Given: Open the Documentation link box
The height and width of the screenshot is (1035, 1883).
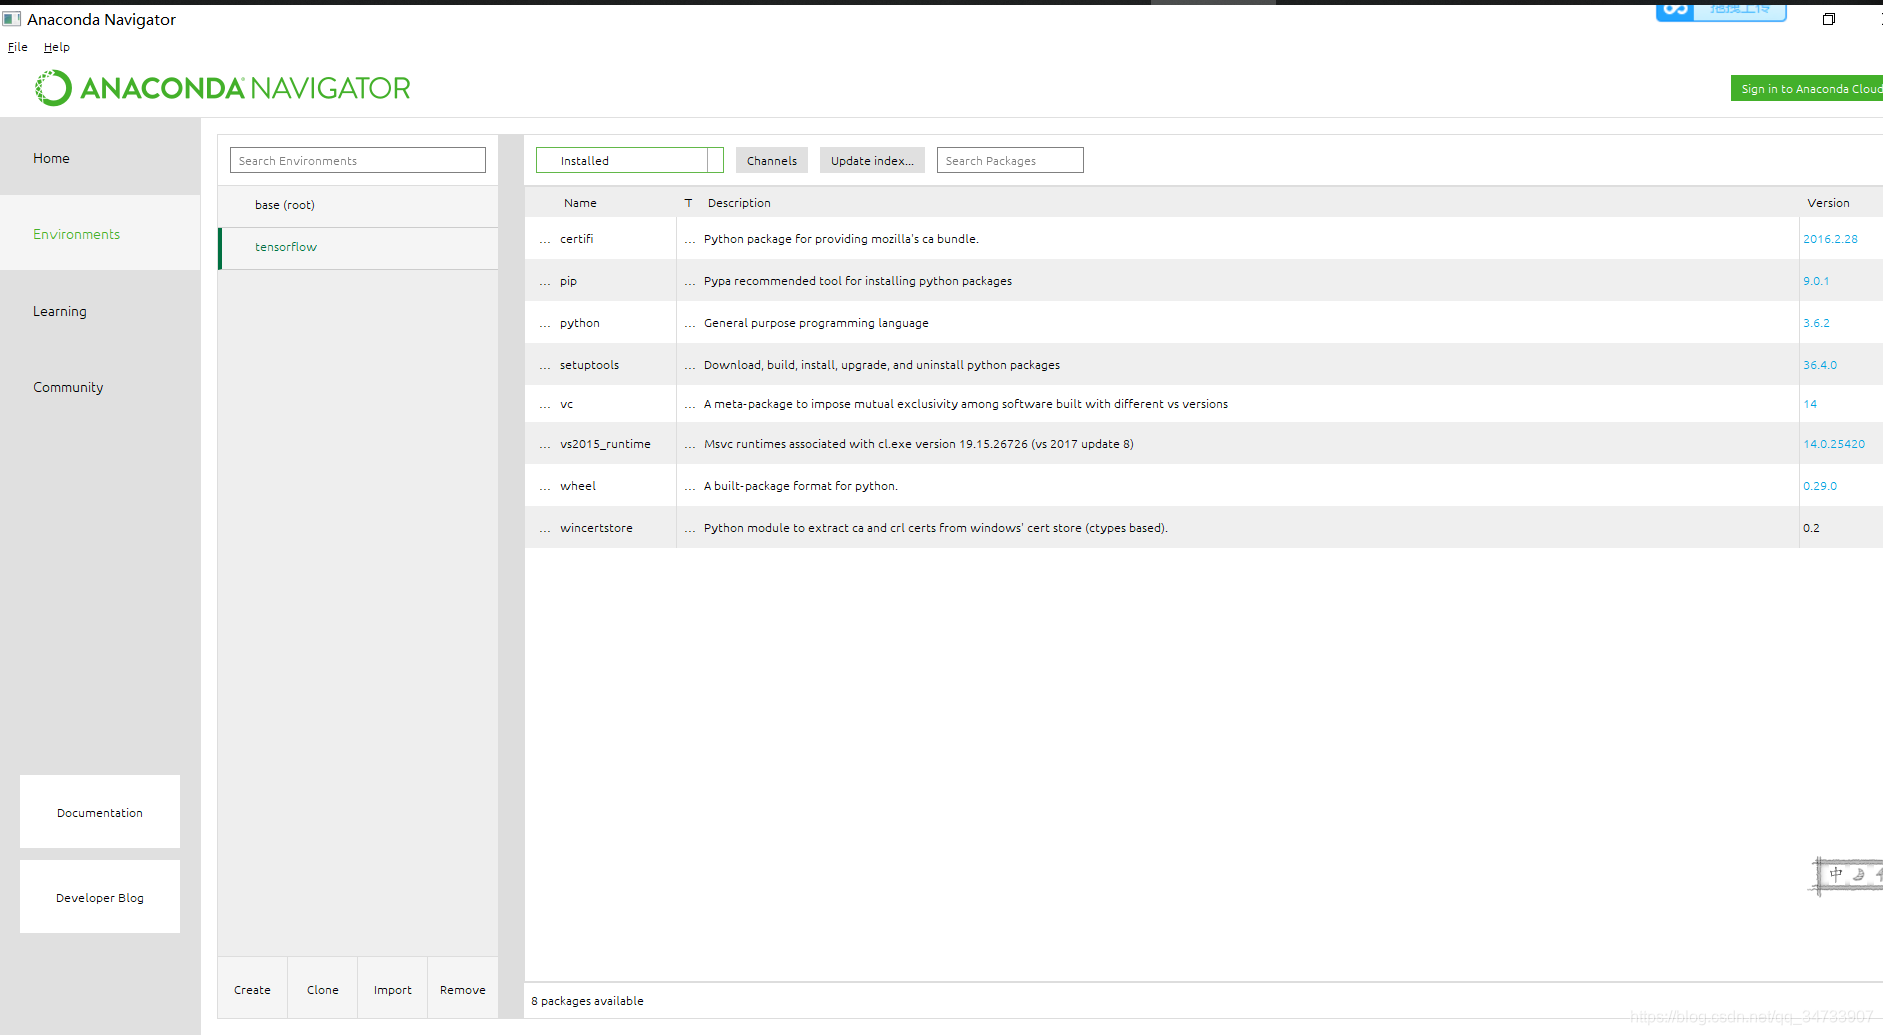Looking at the screenshot, I should (x=100, y=812).
